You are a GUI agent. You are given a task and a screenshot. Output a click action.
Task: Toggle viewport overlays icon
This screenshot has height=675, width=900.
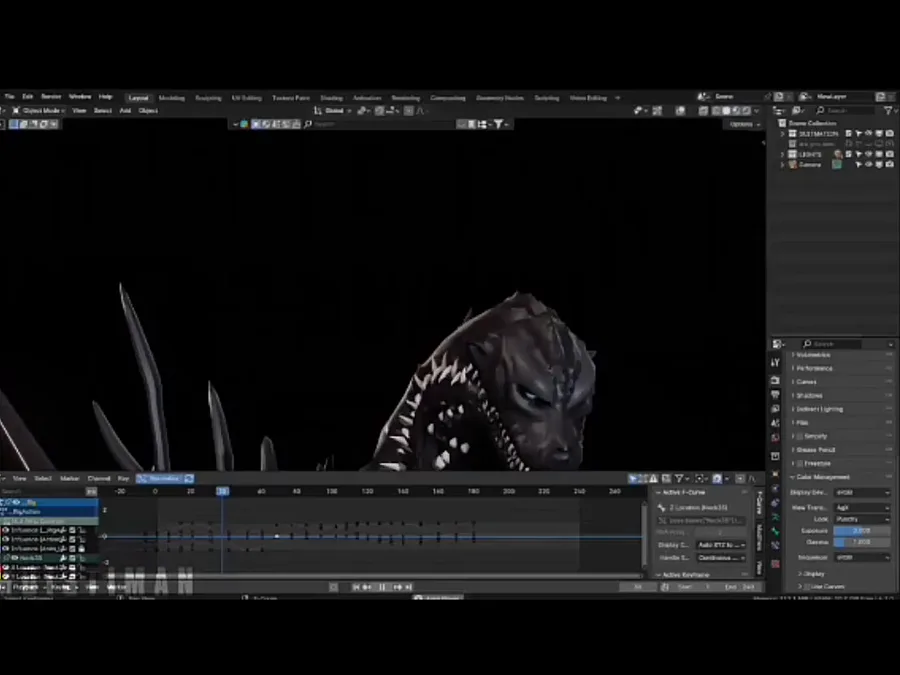[680, 111]
